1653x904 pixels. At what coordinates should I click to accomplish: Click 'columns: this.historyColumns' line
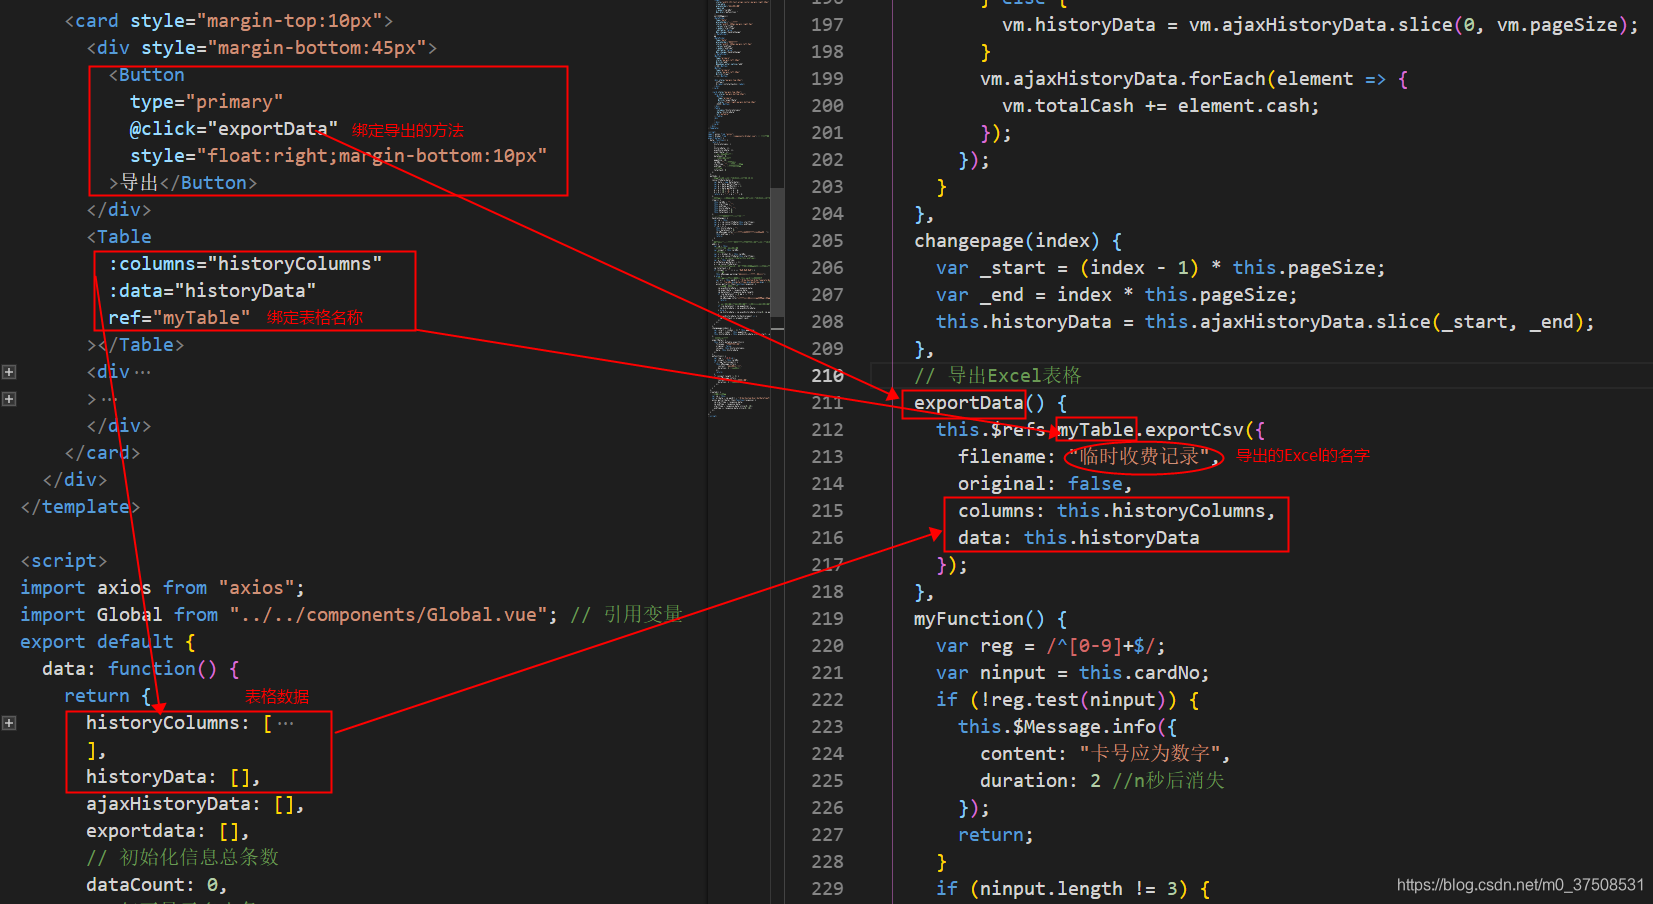[1116, 511]
